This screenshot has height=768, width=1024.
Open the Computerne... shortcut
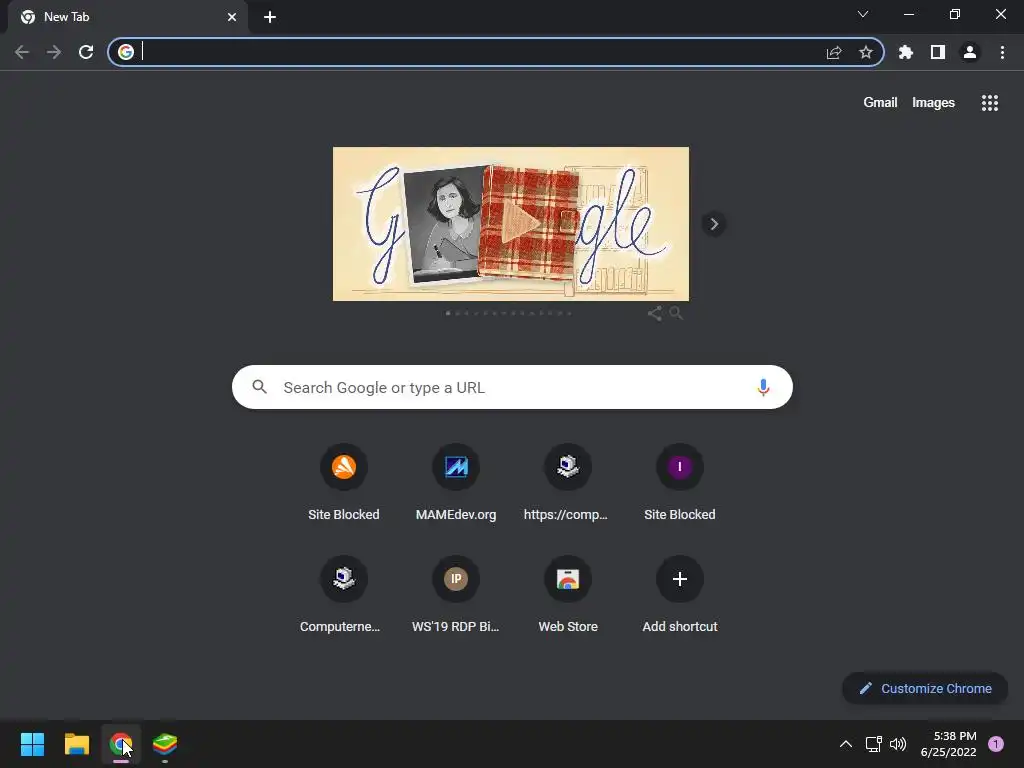coord(344,595)
